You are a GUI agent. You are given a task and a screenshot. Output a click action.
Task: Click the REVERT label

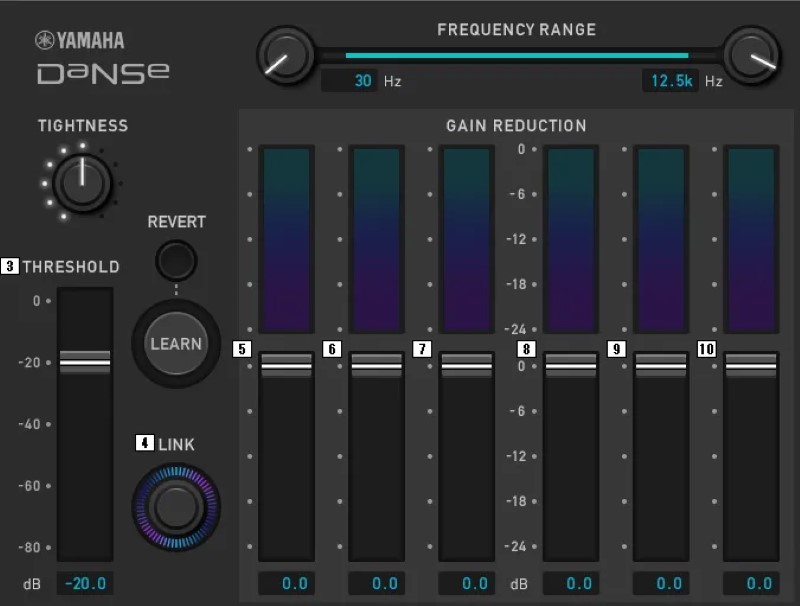point(177,222)
